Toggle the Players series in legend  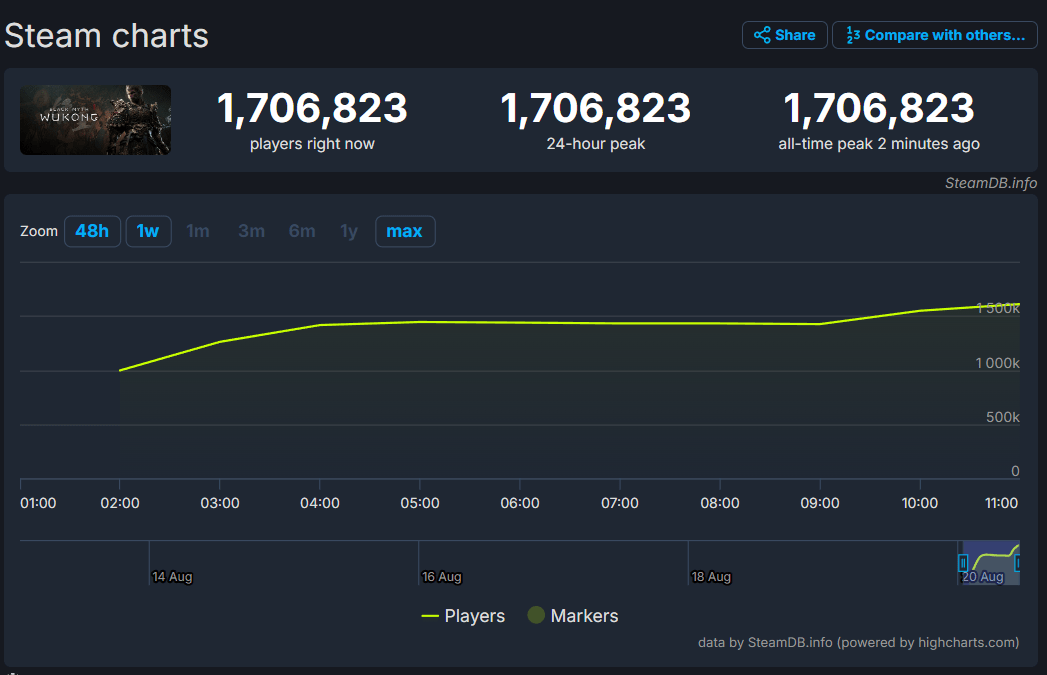[x=463, y=616]
